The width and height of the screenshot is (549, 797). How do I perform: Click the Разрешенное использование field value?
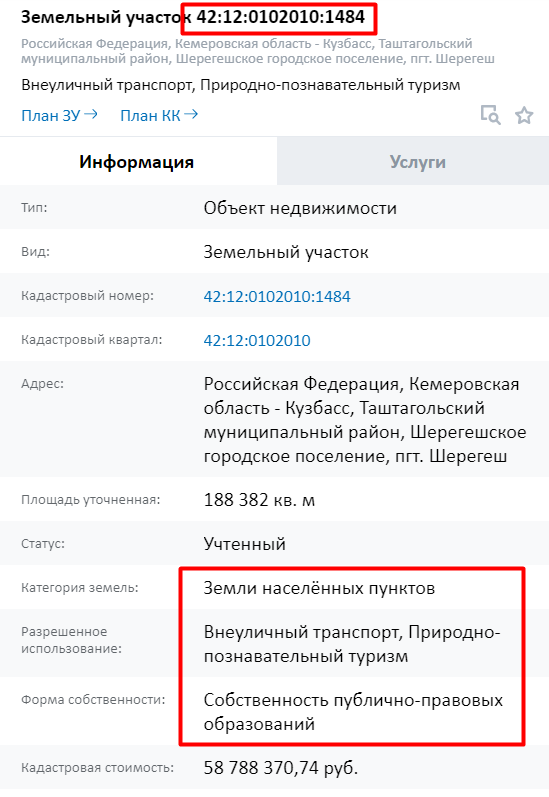[352, 643]
